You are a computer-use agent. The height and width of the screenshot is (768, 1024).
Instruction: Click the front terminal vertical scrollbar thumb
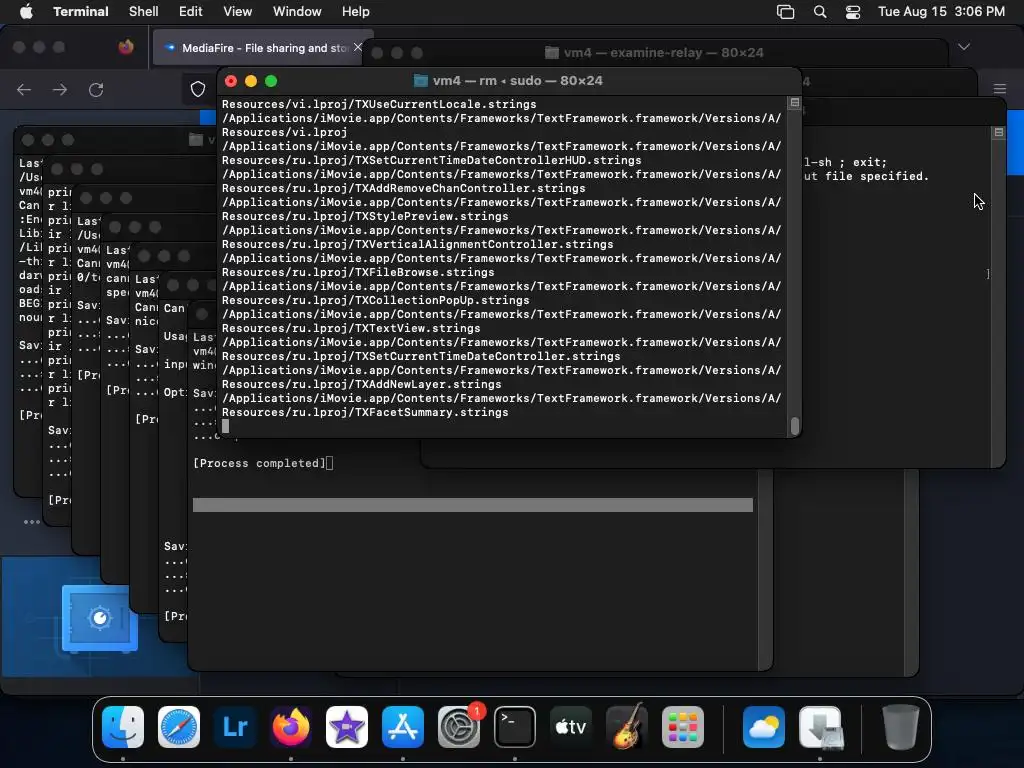794,426
